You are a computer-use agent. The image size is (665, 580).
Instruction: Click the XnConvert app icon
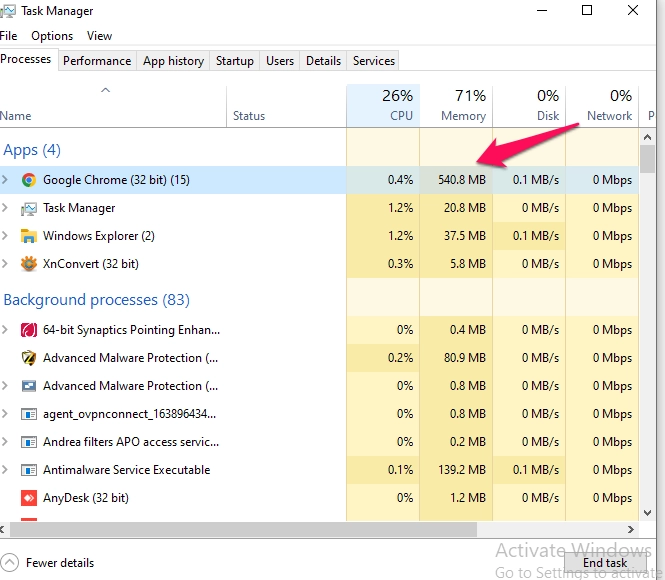point(29,264)
